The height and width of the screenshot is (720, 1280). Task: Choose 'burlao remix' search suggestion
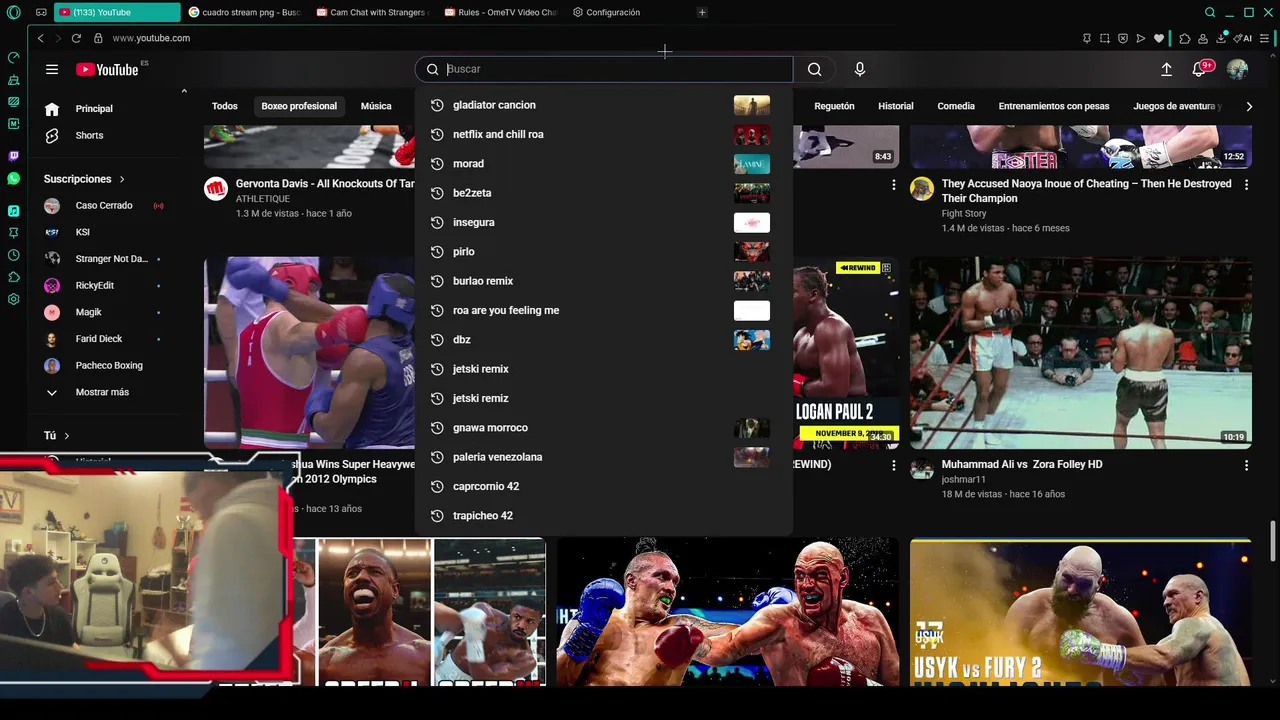click(603, 281)
